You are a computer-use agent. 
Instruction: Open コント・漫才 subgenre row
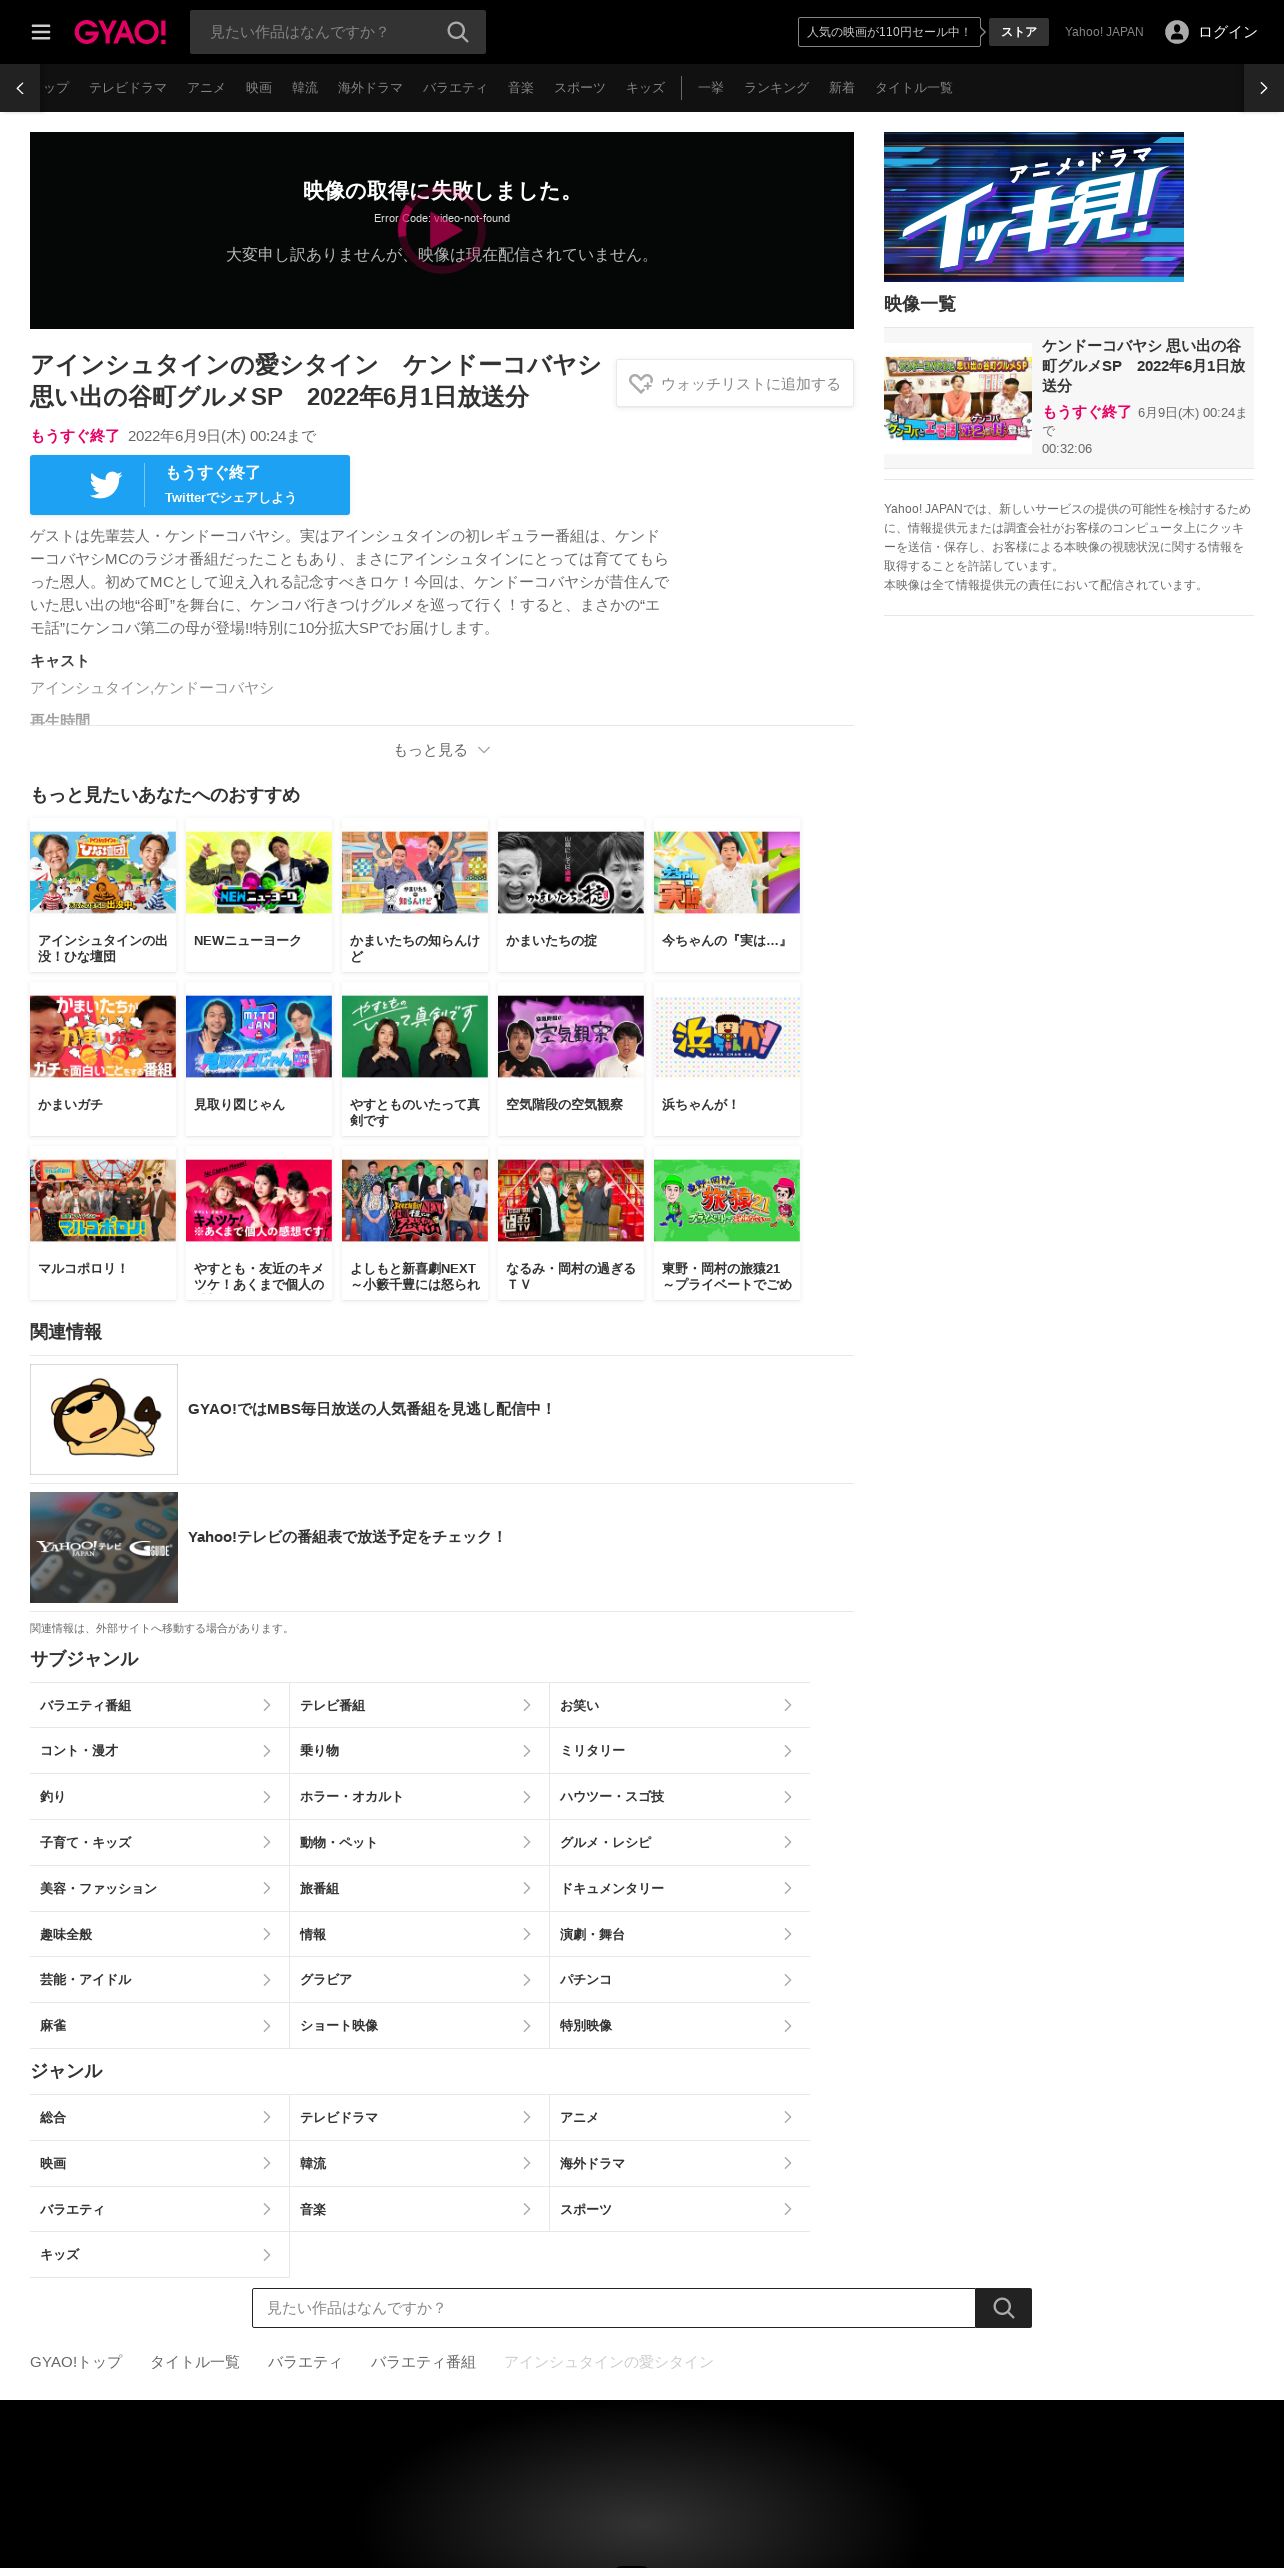(x=159, y=1751)
